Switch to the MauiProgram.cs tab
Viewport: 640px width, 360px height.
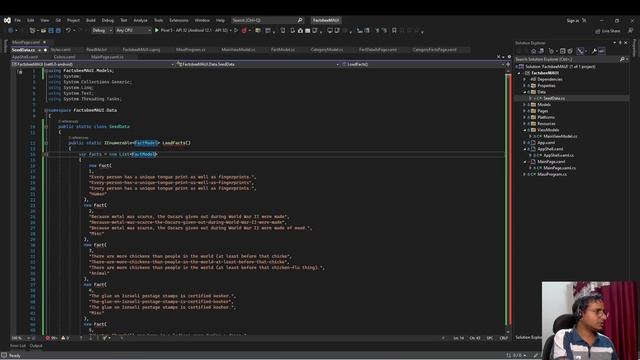click(191, 50)
